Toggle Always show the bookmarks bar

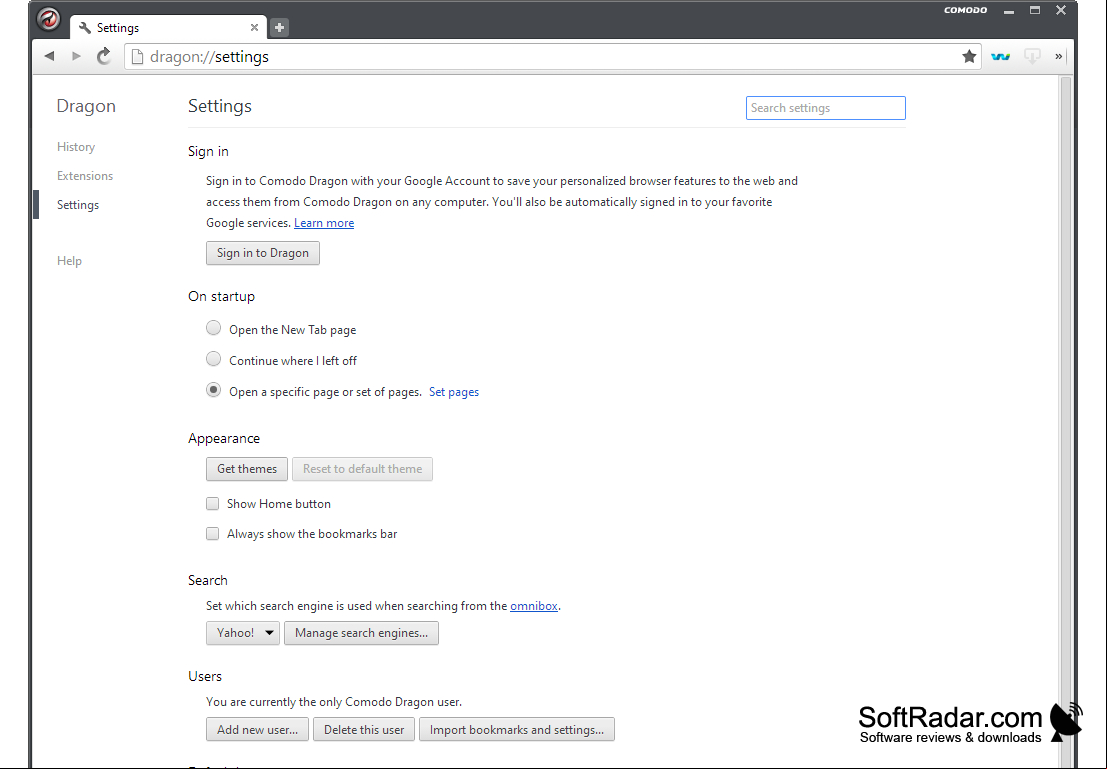(x=213, y=534)
